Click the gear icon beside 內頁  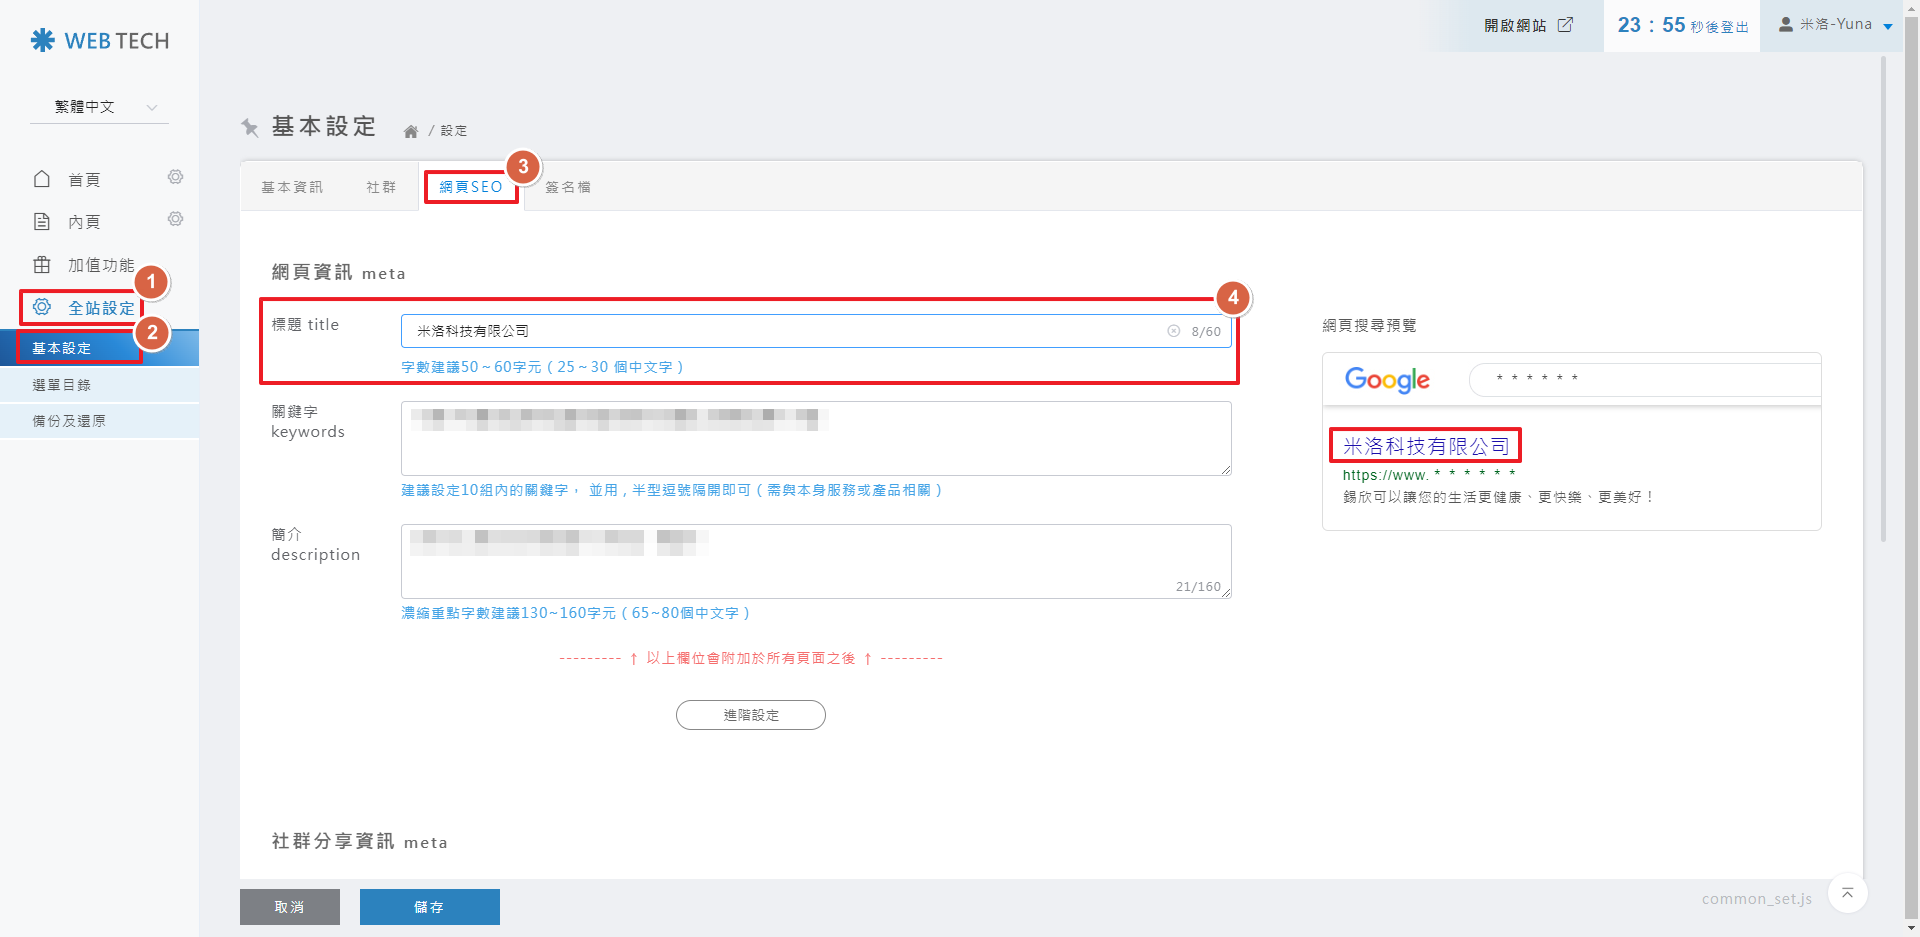[175, 219]
